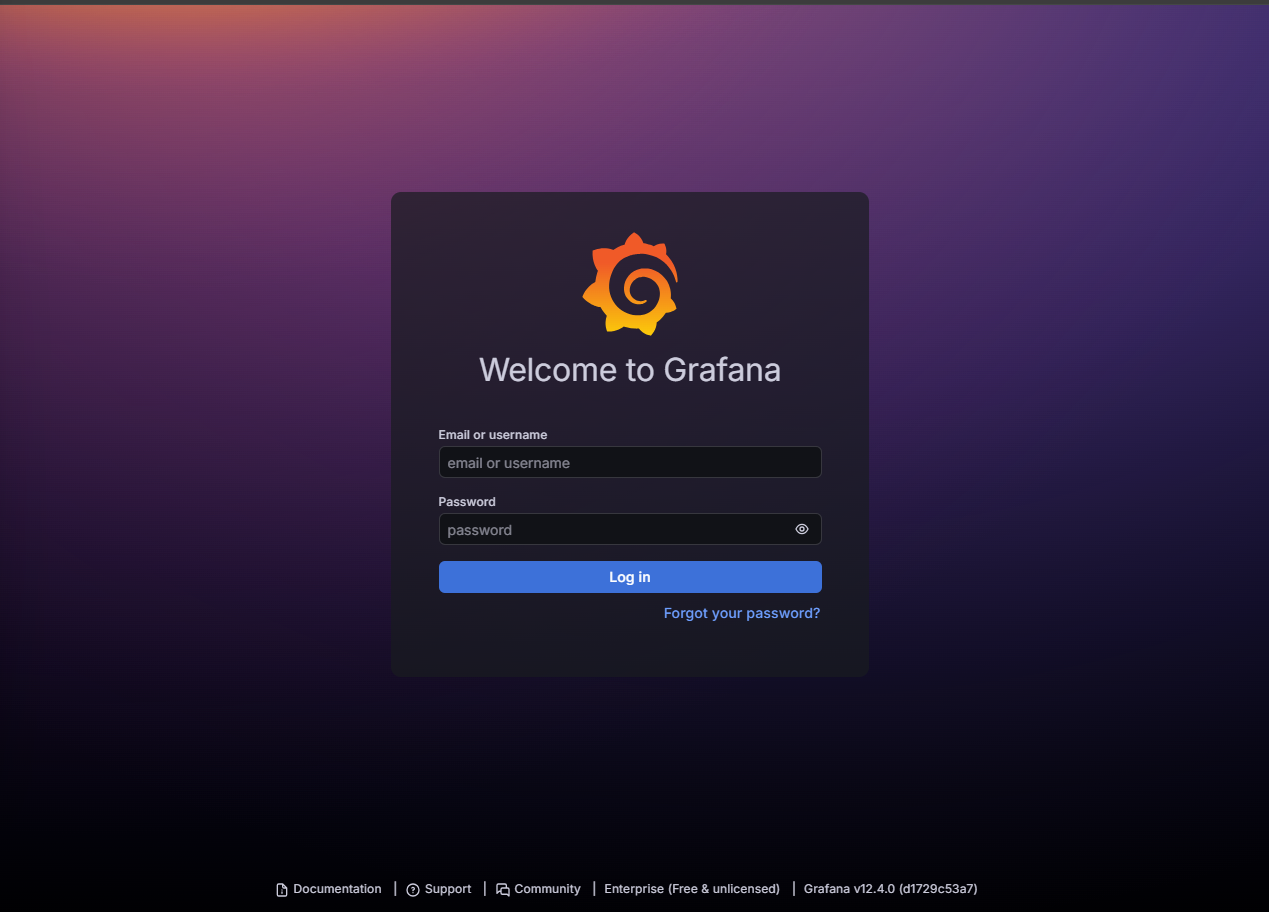Screen dimensions: 1269x912
Task: Click the Log in button
Action: (630, 577)
